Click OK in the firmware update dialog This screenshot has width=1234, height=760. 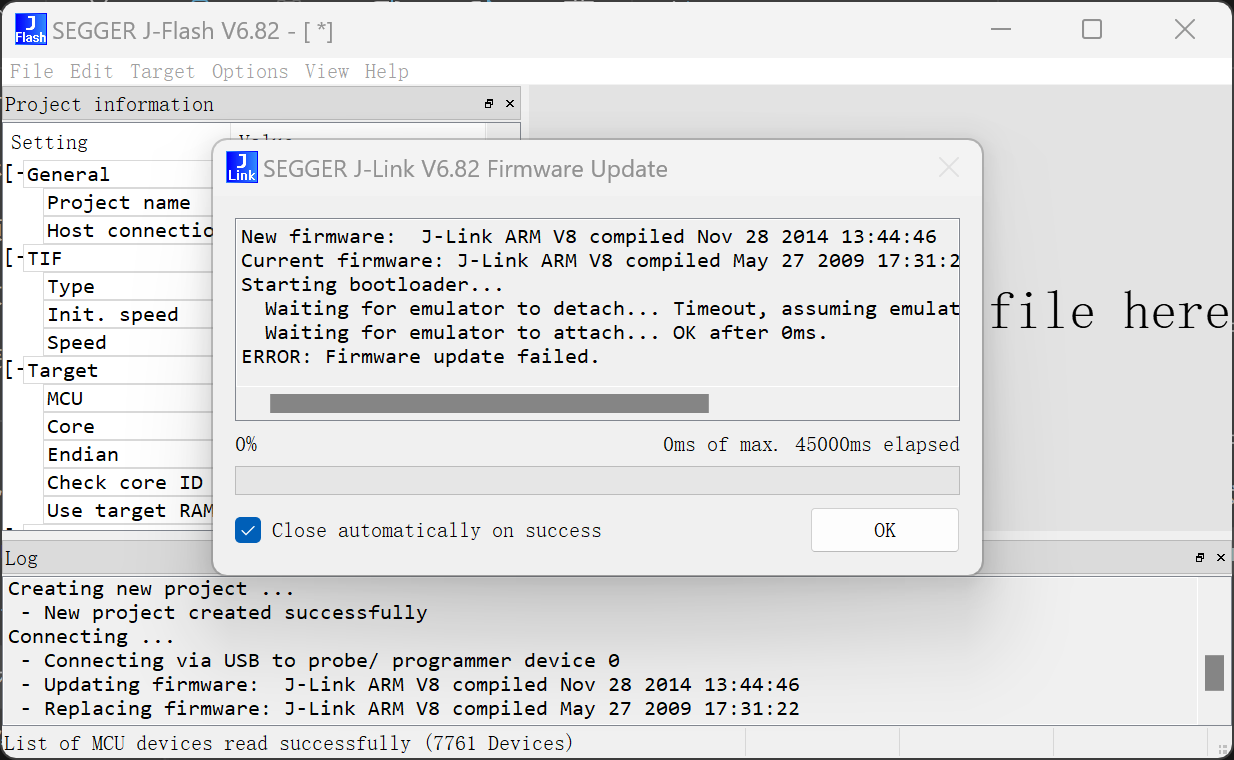[885, 530]
